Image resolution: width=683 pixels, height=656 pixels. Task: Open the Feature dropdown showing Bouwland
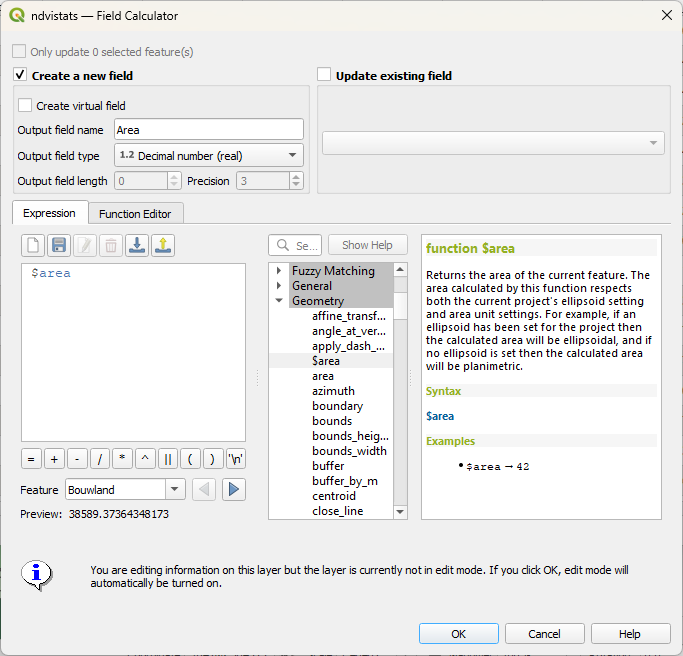coord(125,489)
